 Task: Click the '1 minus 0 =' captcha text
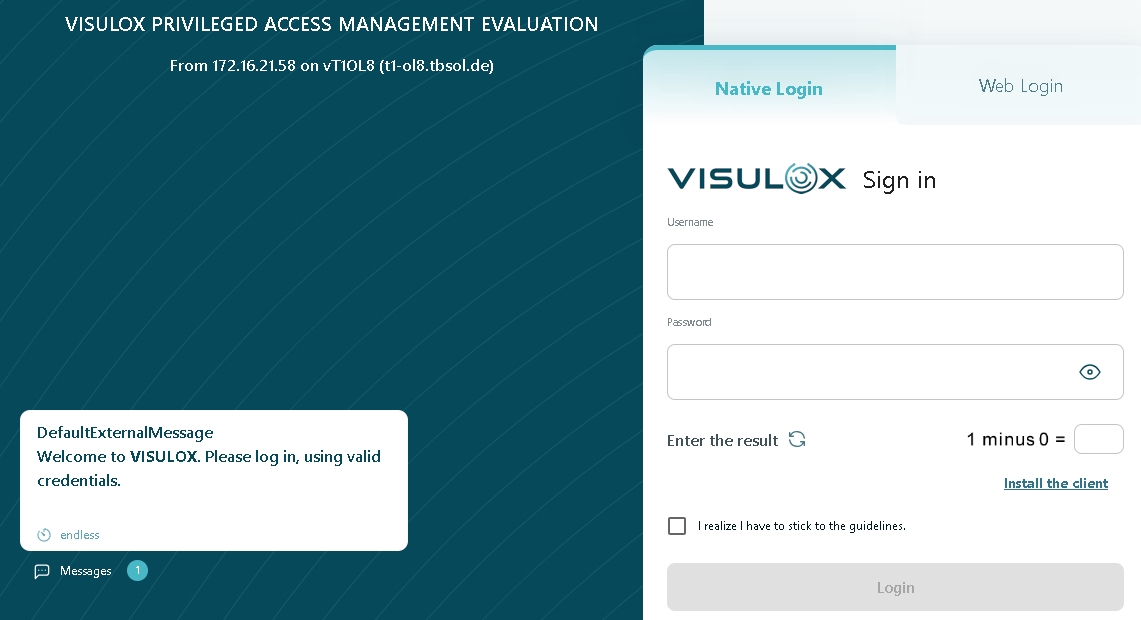1015,439
